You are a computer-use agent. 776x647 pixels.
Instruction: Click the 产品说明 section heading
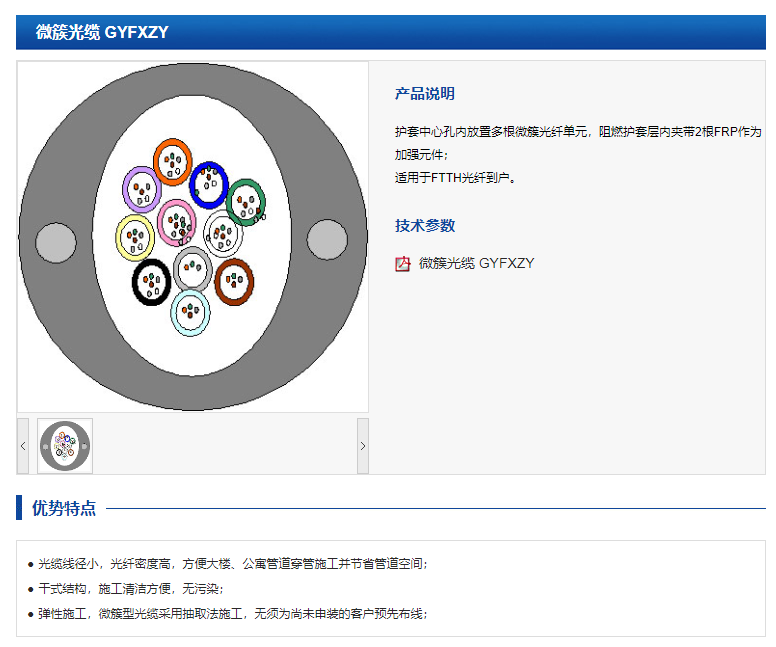click(x=425, y=94)
